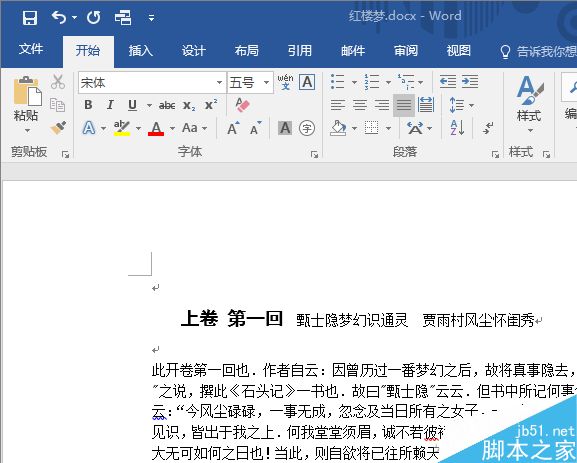The image size is (577, 463).
Task: Click the grow font size icon
Action: pyautogui.click(x=233, y=128)
